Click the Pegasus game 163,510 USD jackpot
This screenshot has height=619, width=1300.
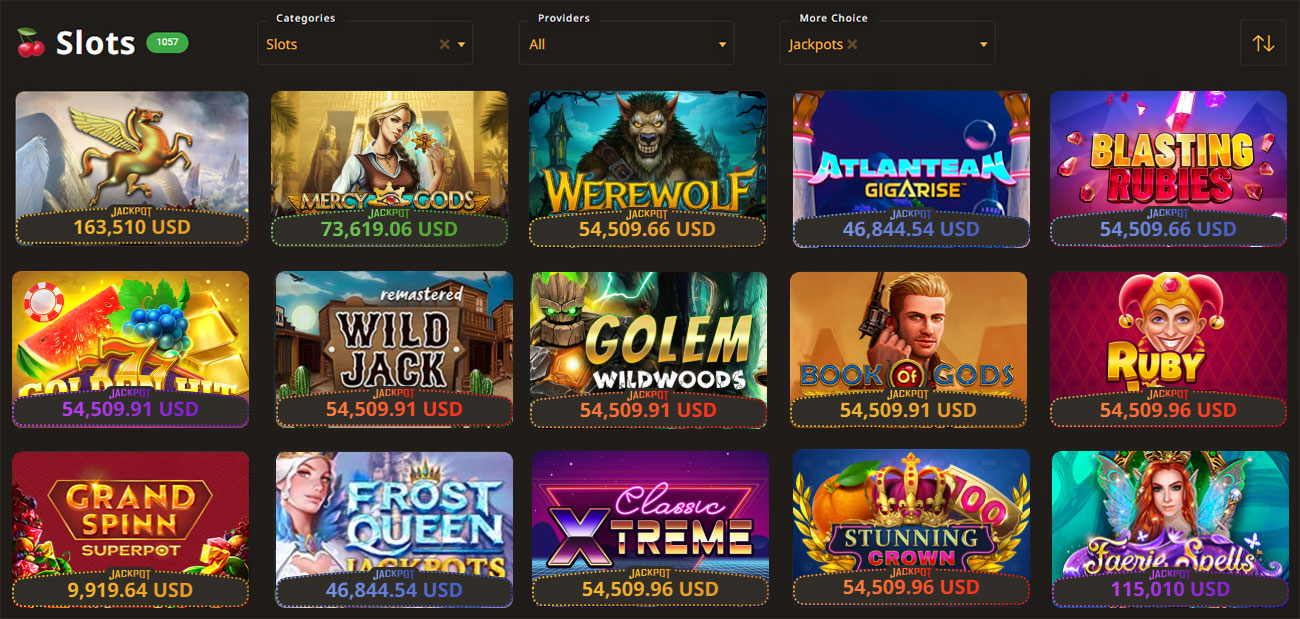tap(132, 227)
